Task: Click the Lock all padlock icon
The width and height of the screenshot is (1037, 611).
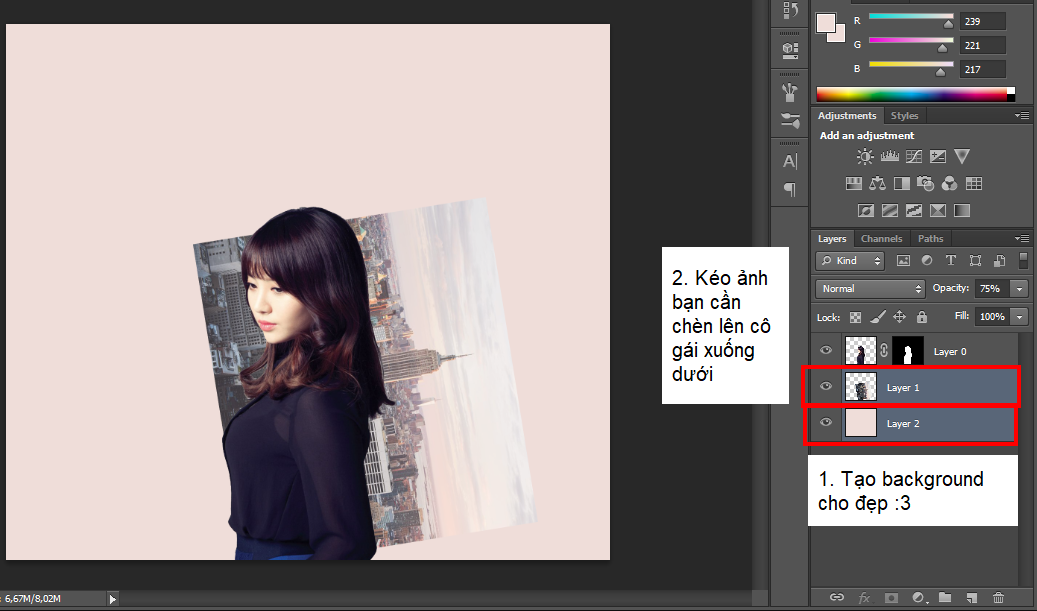Action: [x=921, y=317]
